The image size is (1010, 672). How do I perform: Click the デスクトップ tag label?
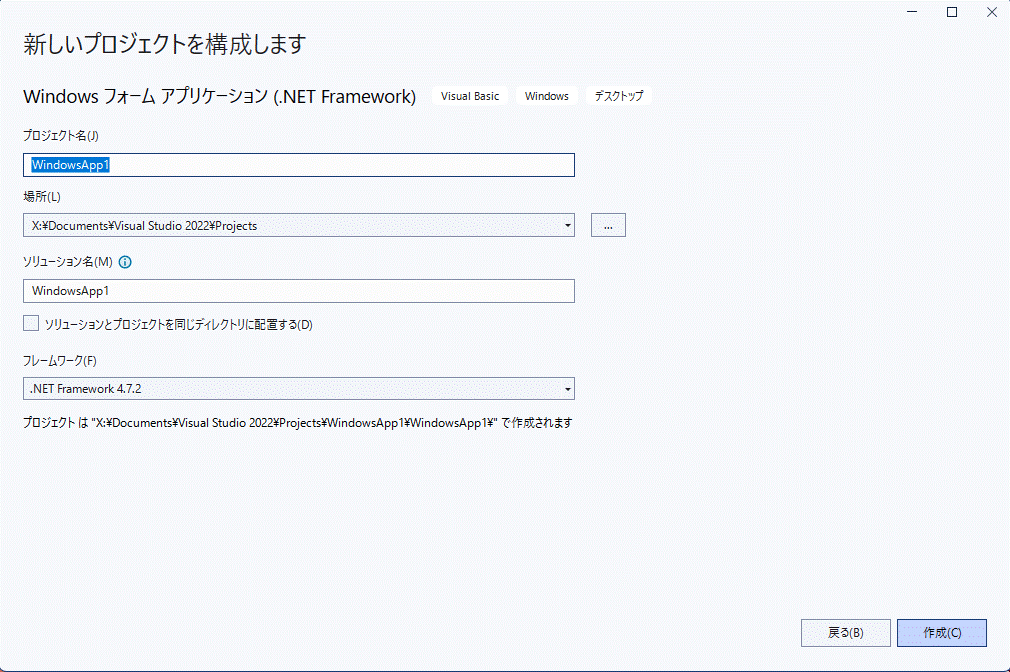coord(619,96)
